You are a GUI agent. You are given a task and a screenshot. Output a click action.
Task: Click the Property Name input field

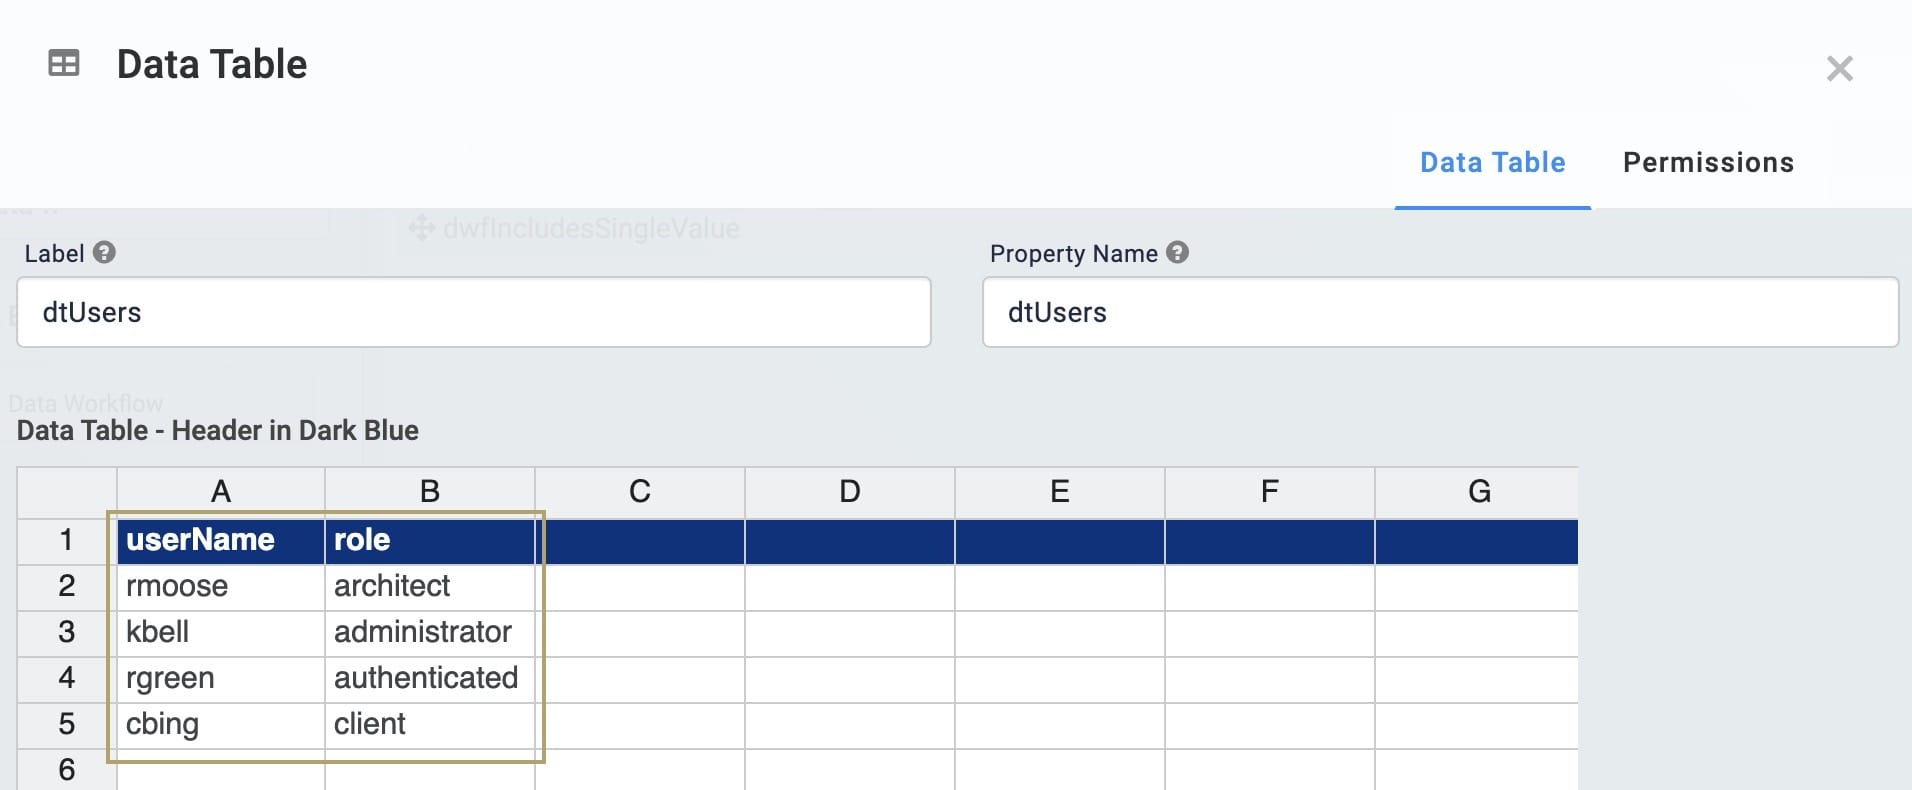(x=1440, y=312)
